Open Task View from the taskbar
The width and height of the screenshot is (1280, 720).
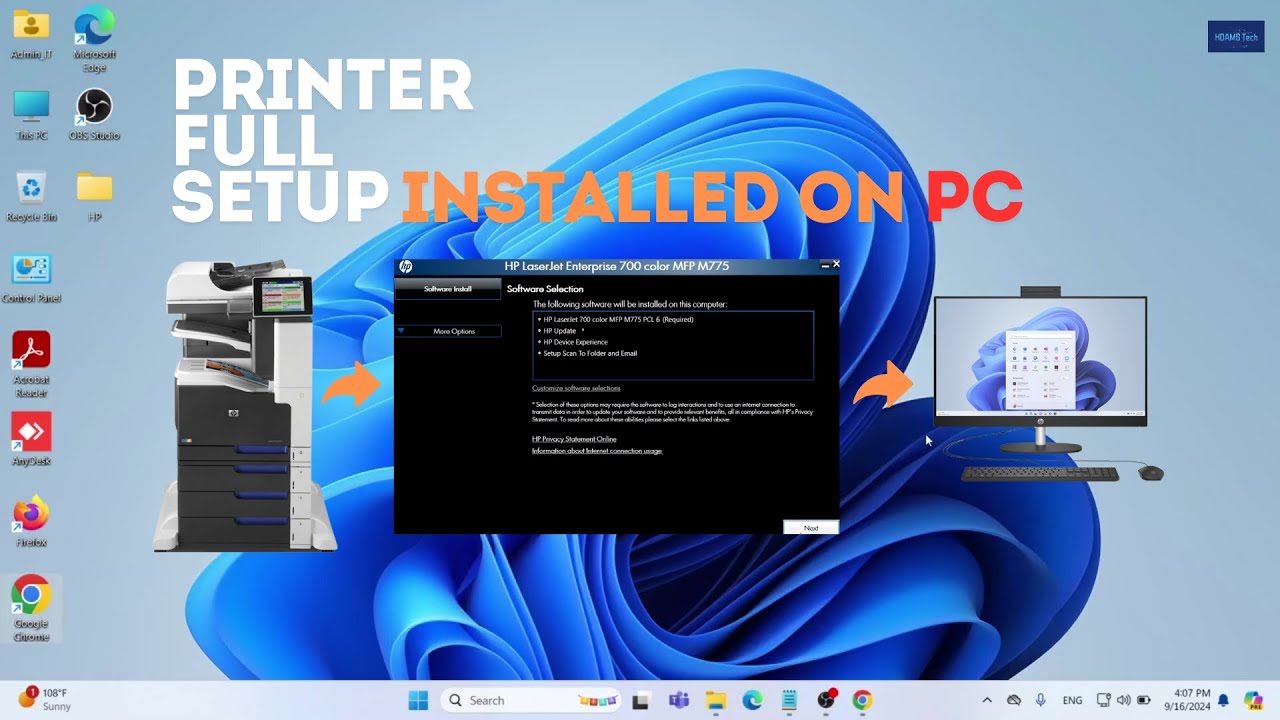pyautogui.click(x=641, y=700)
